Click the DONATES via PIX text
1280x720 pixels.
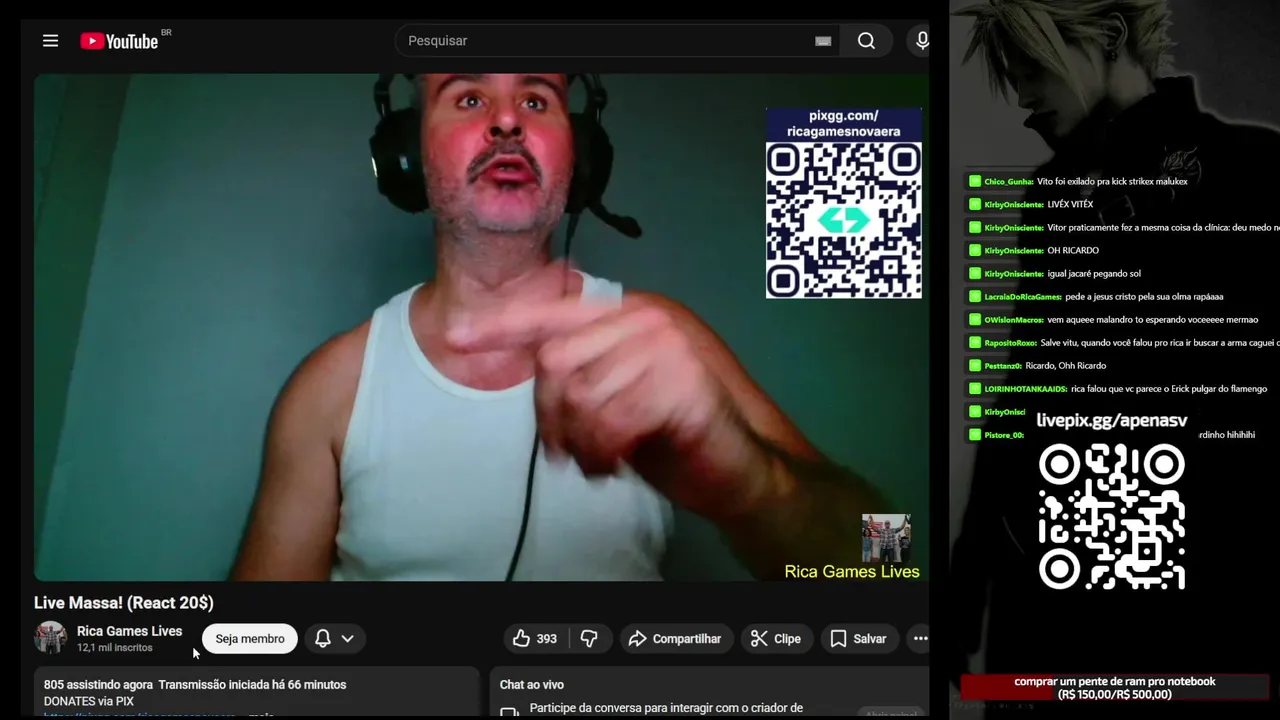(x=89, y=701)
